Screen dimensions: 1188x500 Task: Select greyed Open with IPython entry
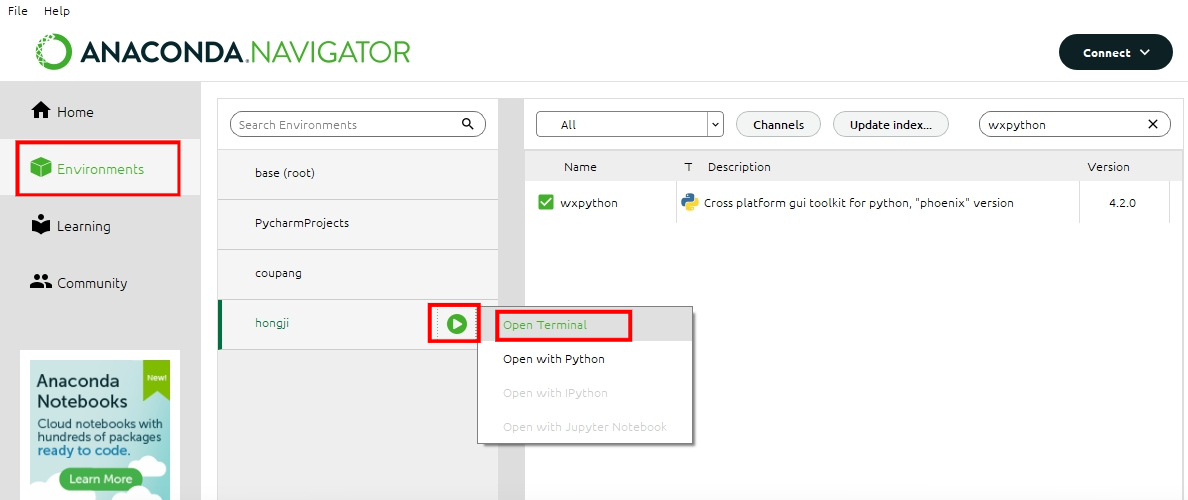(586, 393)
